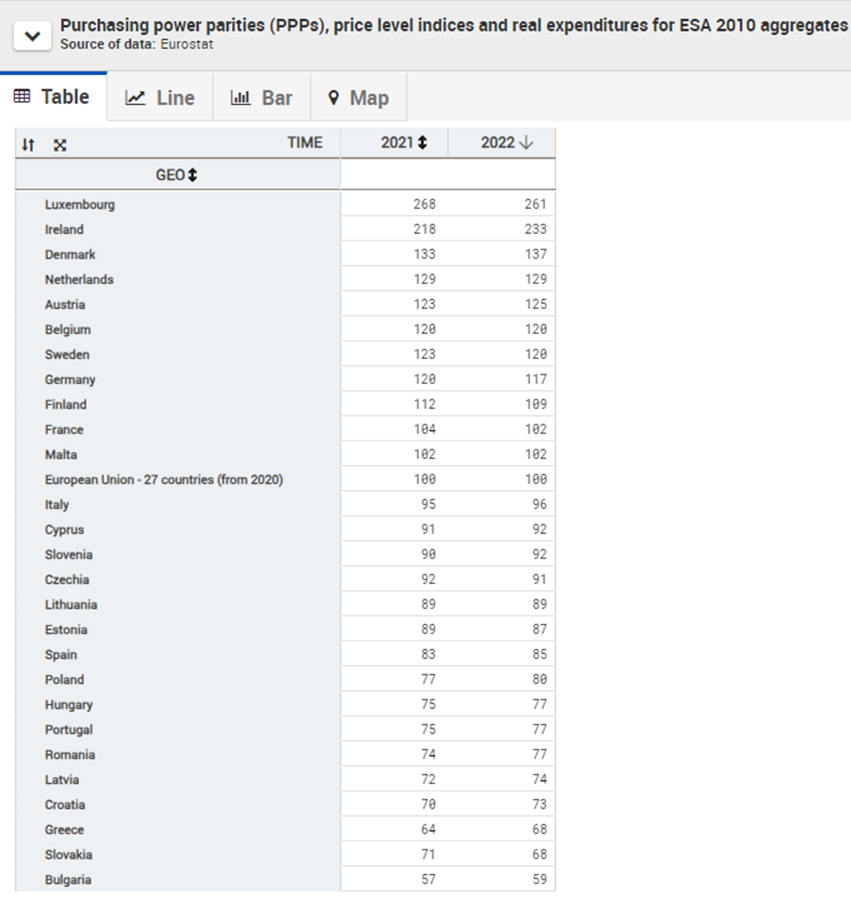Click the crossed-arrows expand table icon
The image size is (851, 909).
coord(60,145)
